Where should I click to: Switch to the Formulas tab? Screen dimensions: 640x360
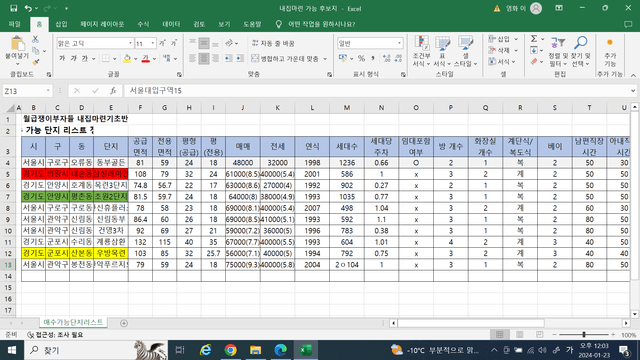[x=143, y=24]
